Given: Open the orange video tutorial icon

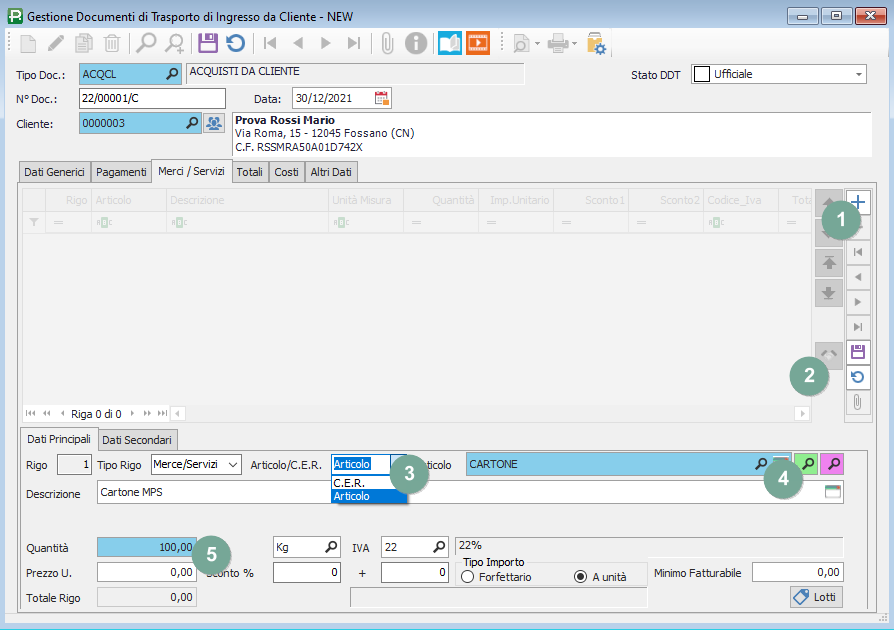Looking at the screenshot, I should pyautogui.click(x=479, y=43).
